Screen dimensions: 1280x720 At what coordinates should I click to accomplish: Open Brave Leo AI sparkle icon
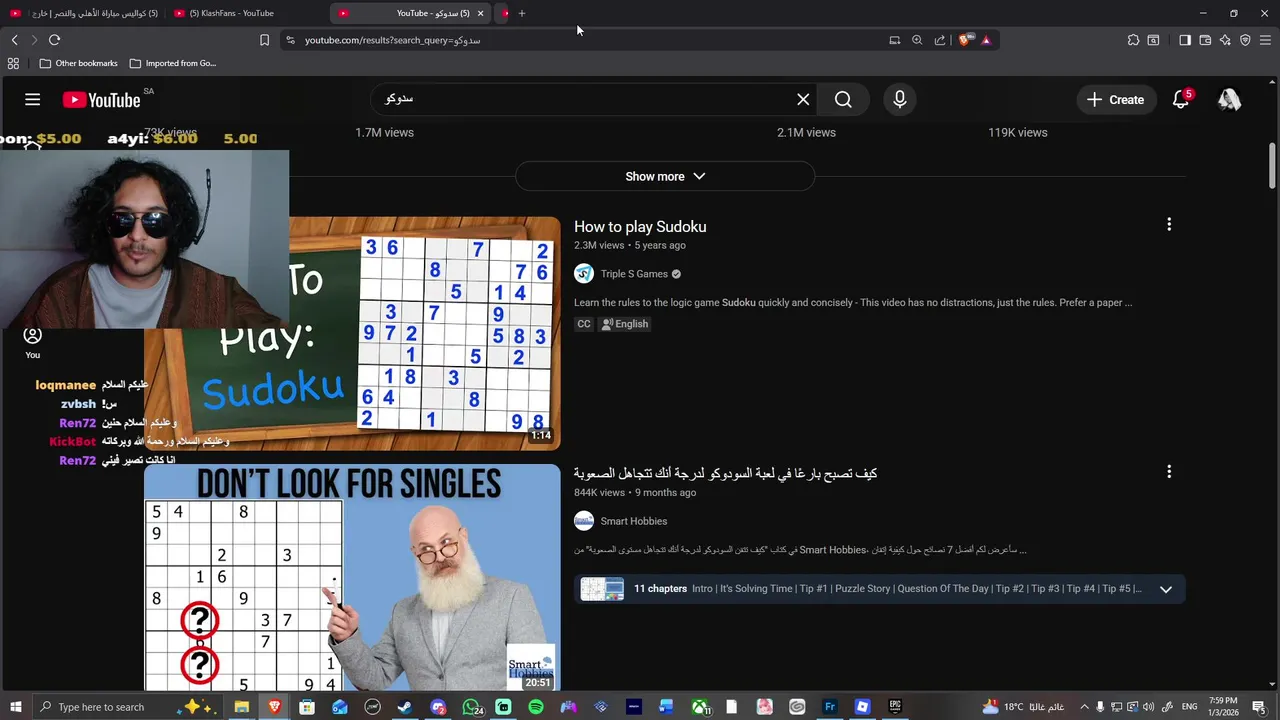click(1225, 40)
